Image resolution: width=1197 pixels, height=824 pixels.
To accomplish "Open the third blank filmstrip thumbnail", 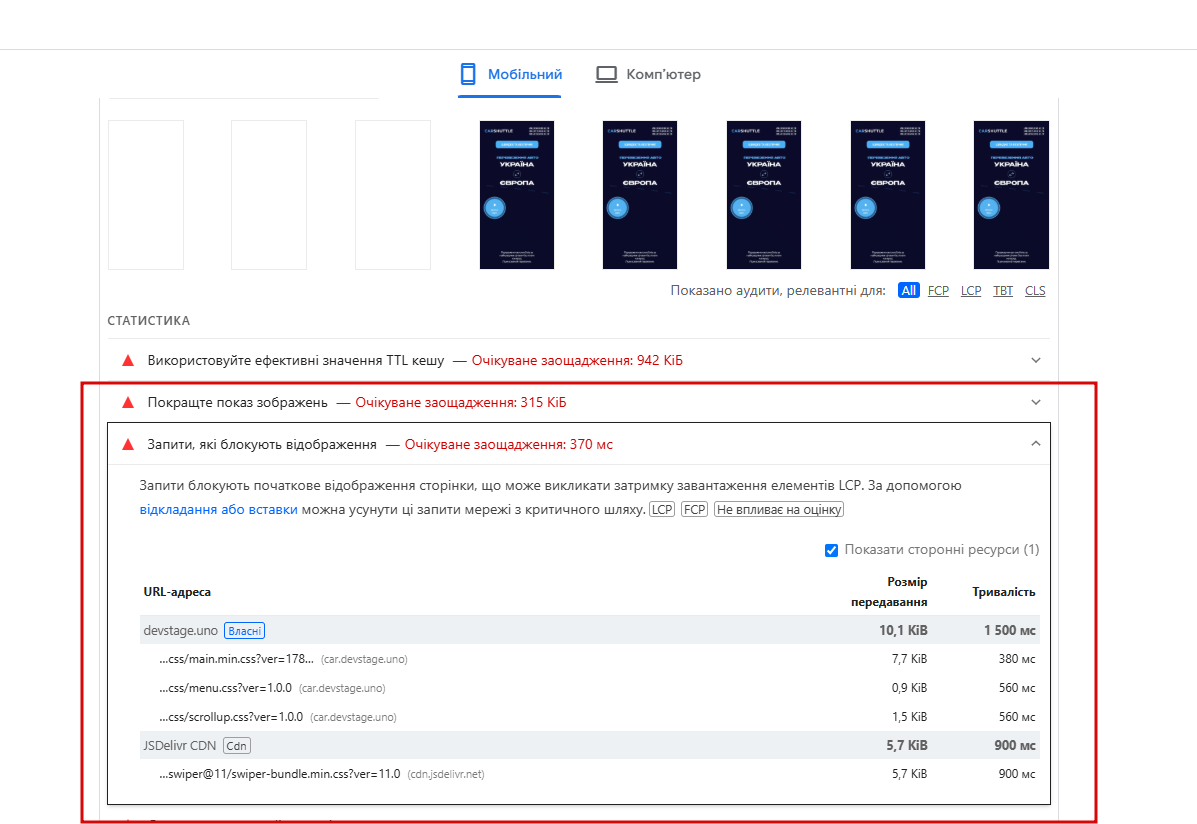I will 393,195.
